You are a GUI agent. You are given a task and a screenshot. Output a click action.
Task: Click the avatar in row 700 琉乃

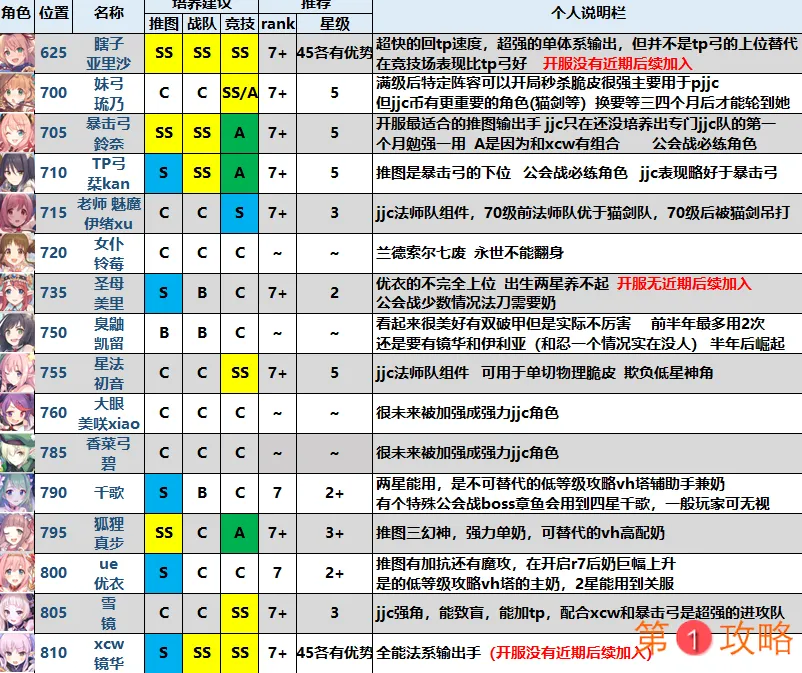17,93
